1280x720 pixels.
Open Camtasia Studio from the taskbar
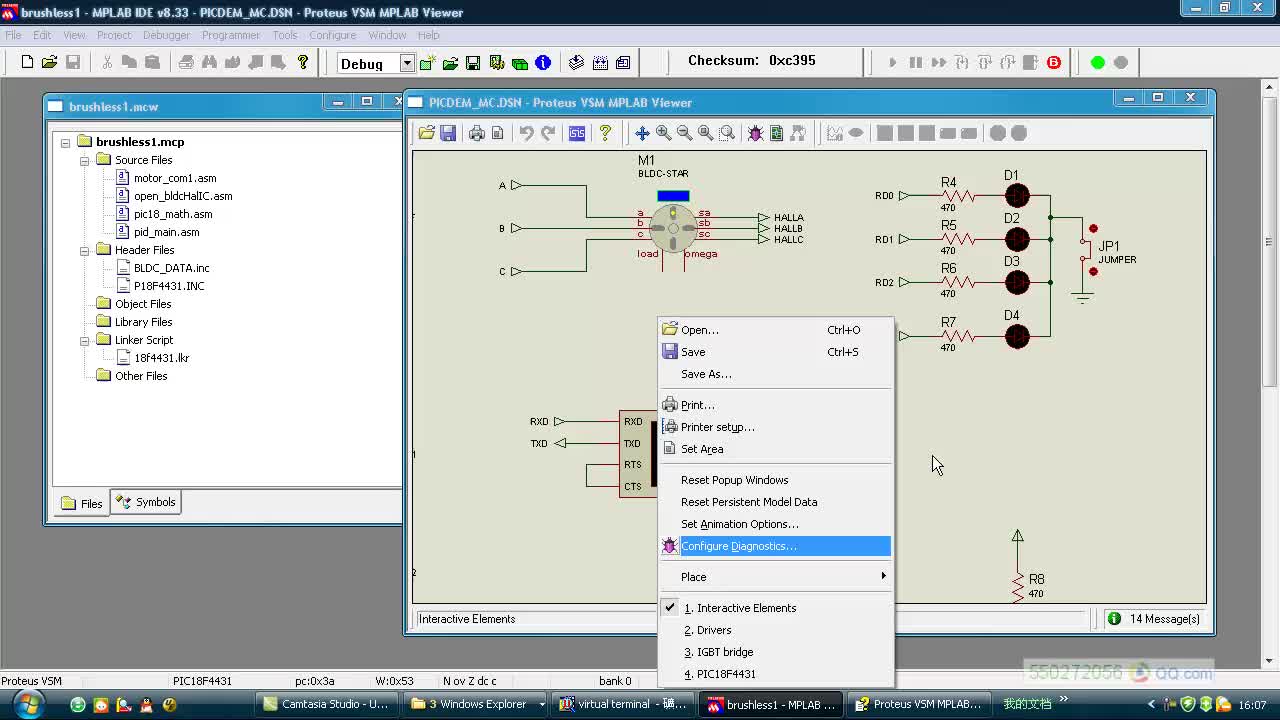click(x=326, y=704)
